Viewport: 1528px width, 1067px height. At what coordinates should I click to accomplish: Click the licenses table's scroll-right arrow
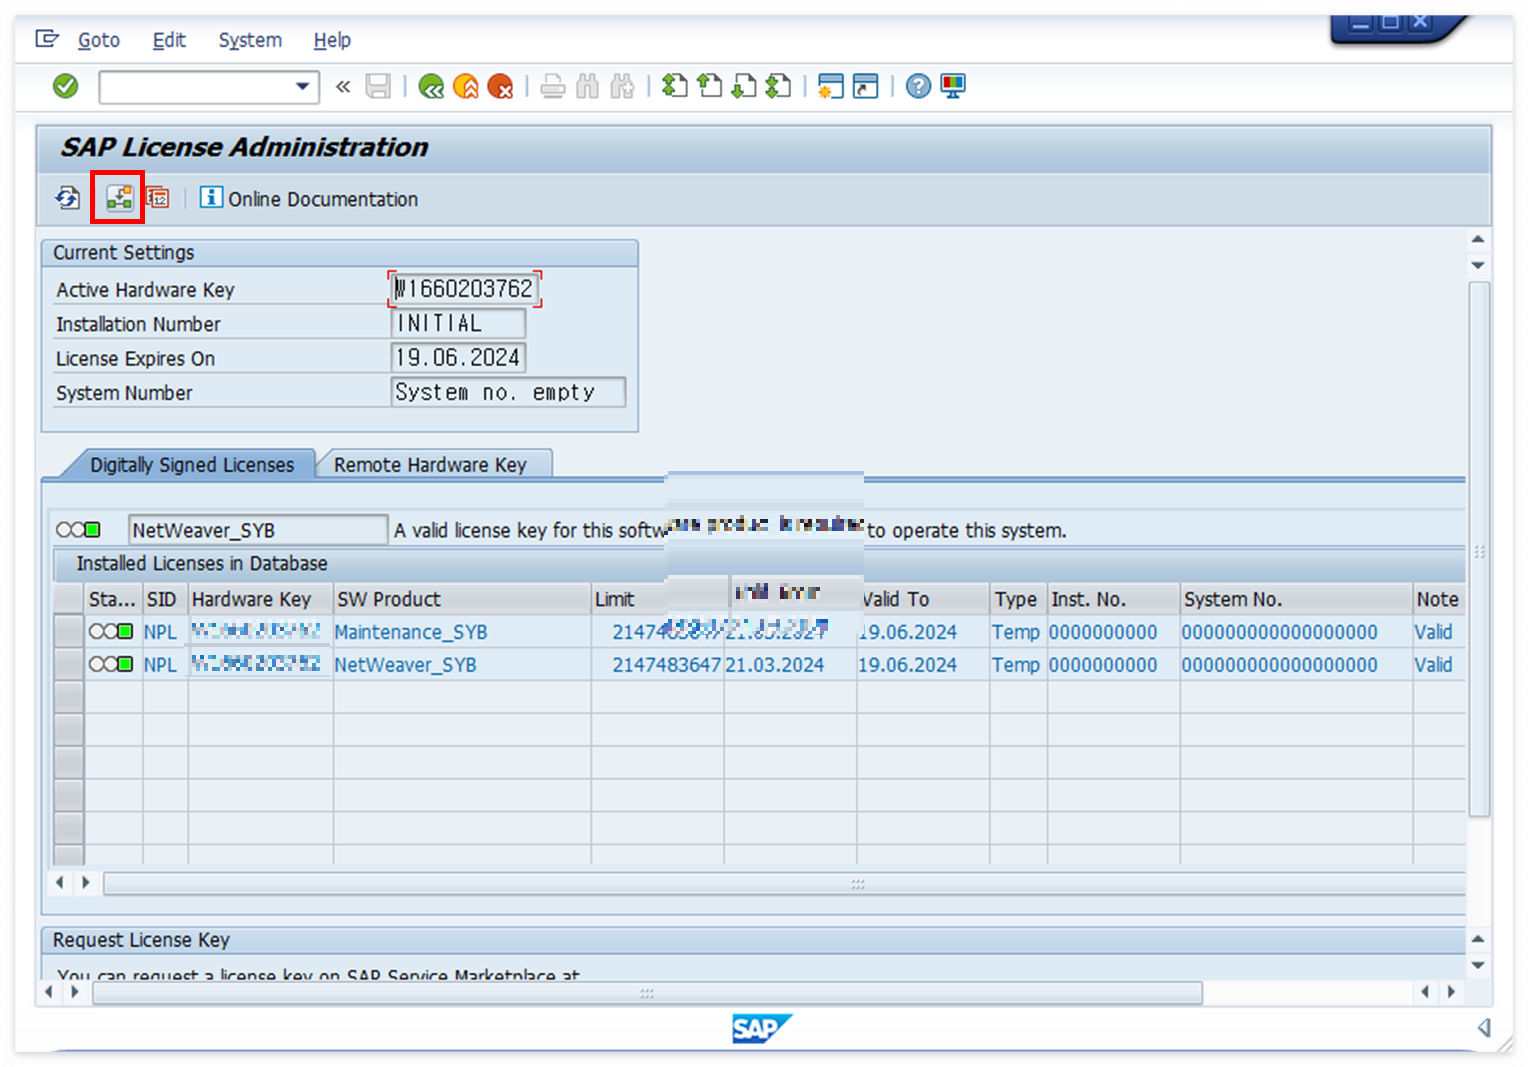tap(86, 882)
